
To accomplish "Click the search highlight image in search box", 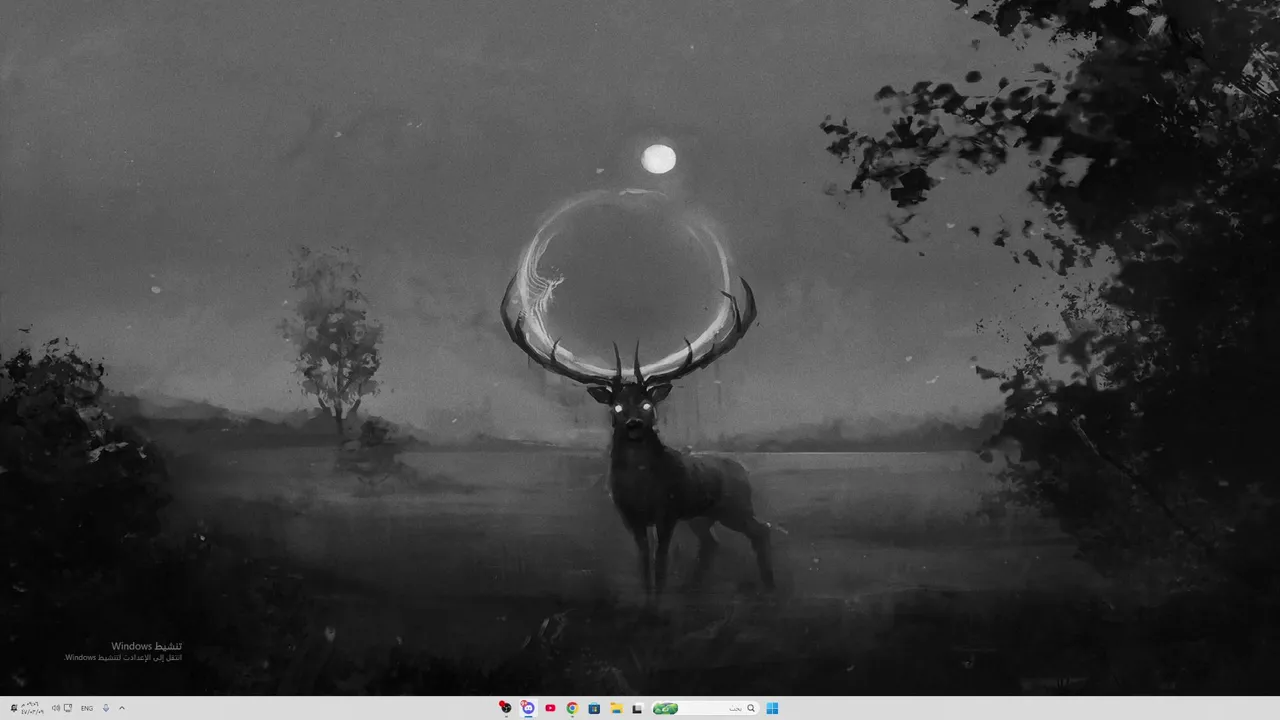I will pos(666,708).
